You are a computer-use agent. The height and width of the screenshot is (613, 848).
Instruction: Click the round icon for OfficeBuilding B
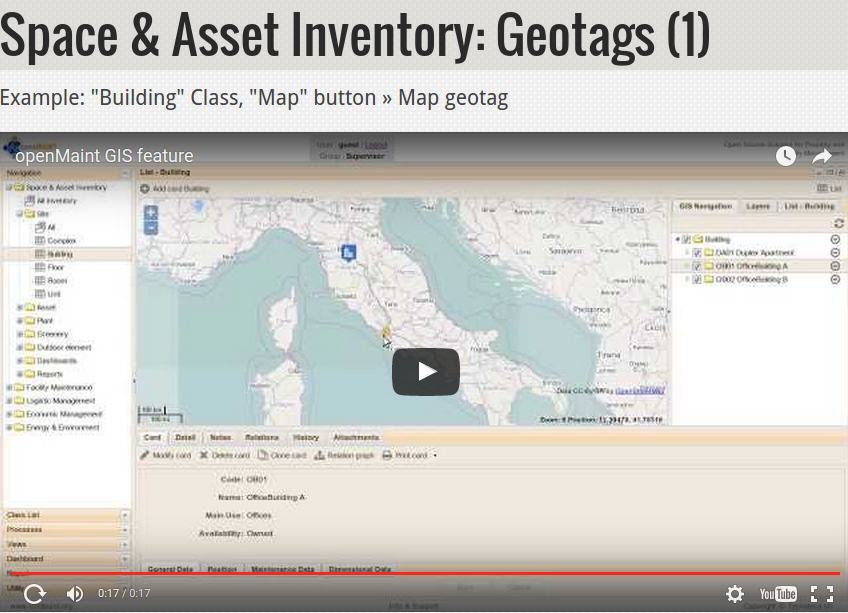point(835,280)
